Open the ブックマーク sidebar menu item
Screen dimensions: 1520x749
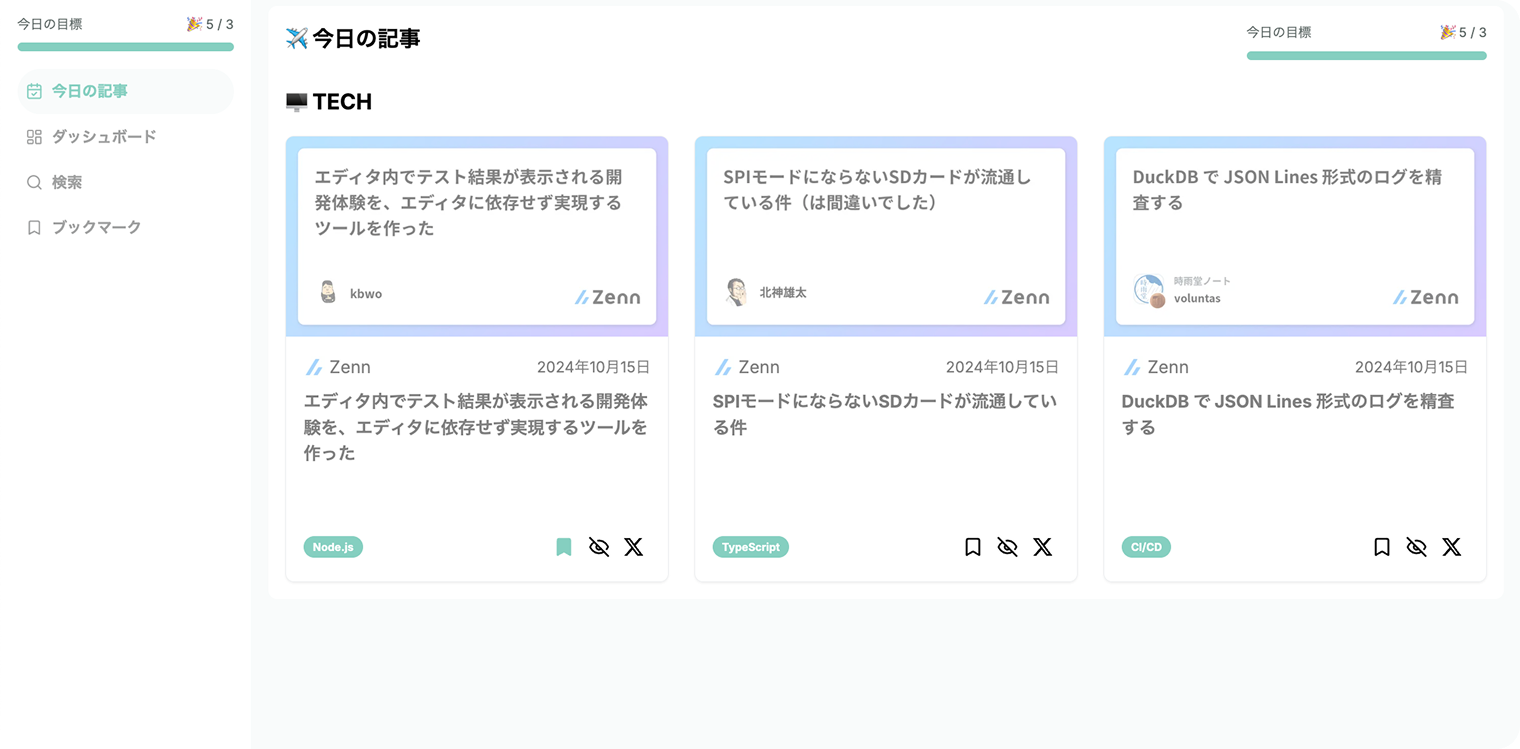(x=96, y=228)
